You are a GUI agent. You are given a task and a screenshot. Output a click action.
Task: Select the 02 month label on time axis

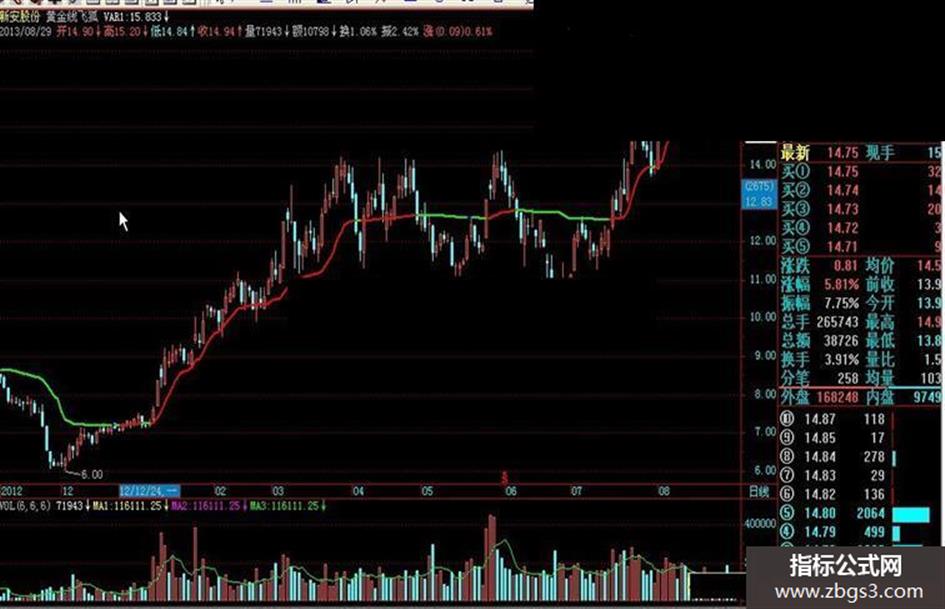(x=220, y=491)
